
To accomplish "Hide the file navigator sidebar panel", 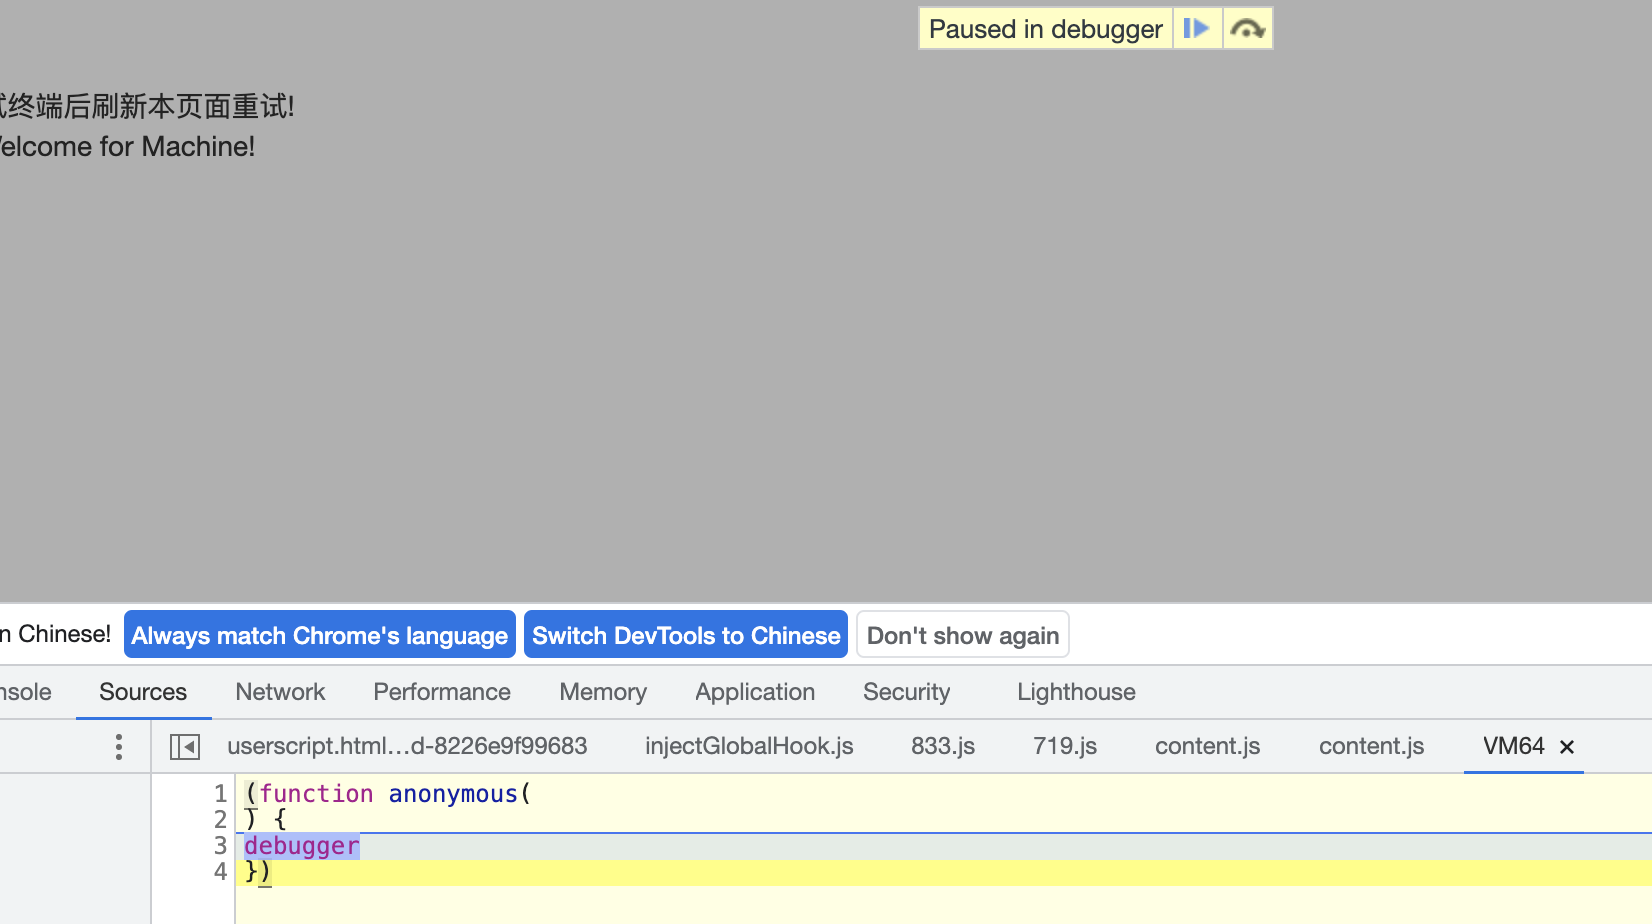I will pos(185,746).
